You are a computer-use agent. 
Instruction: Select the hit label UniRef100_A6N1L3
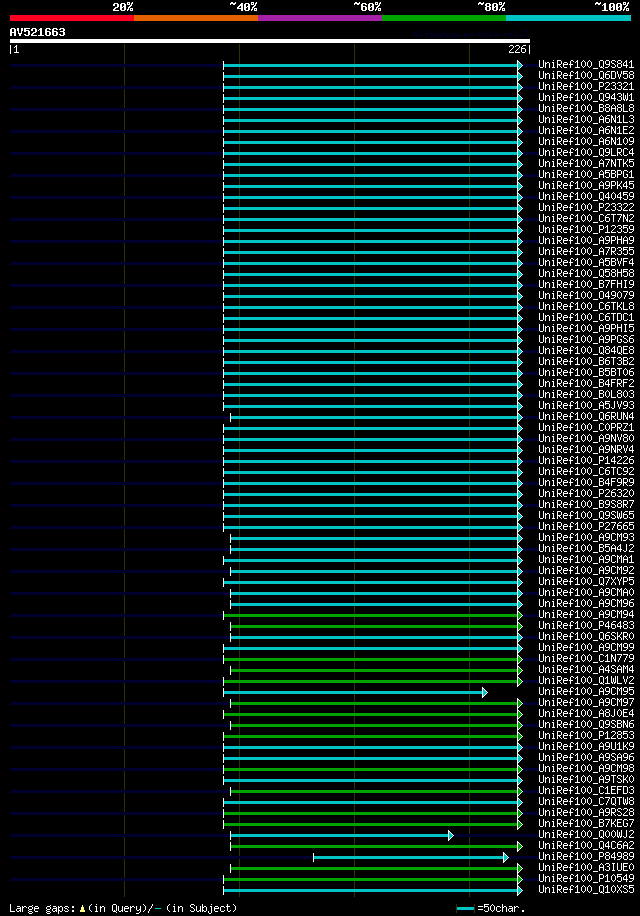point(586,119)
